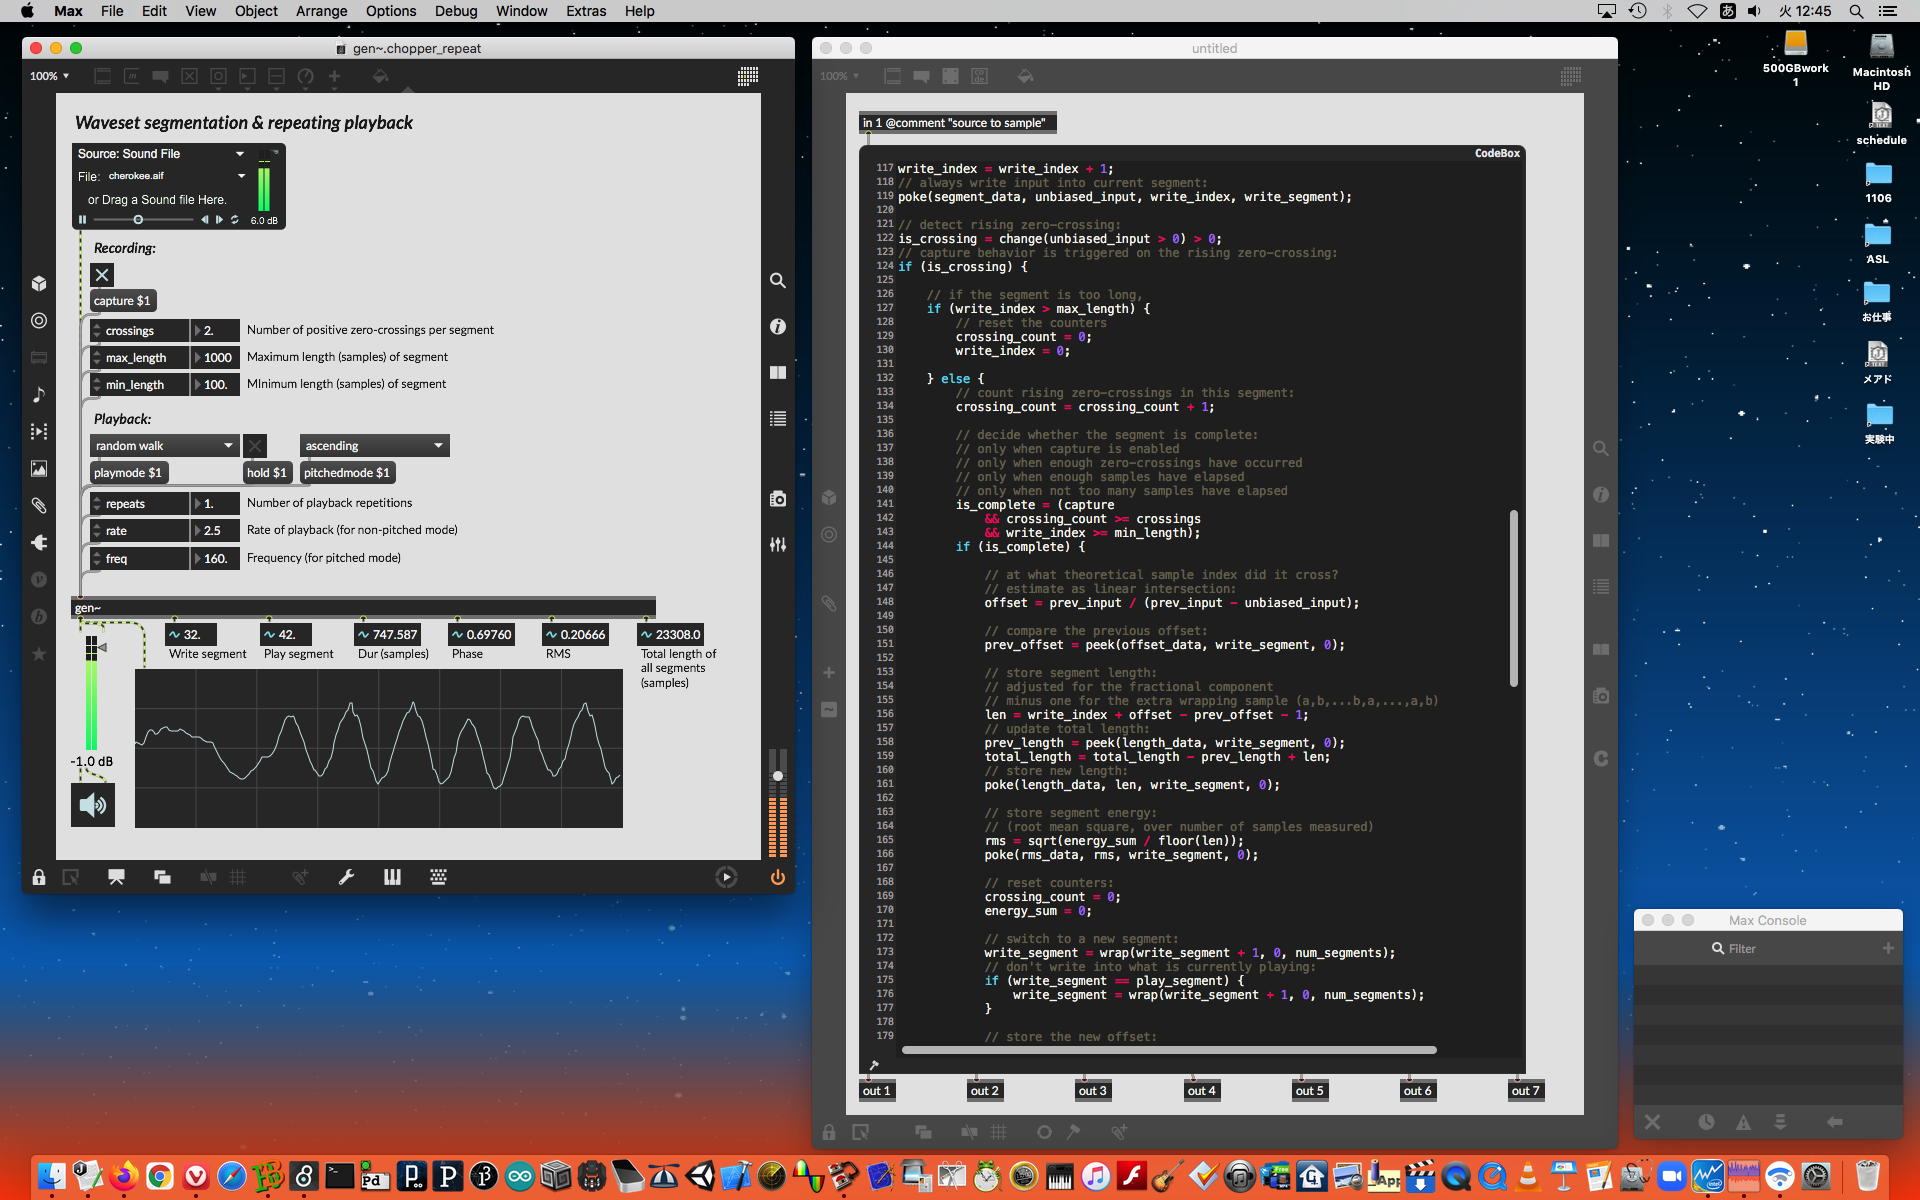
Task: Click the capture $1 message box
Action: 122,301
